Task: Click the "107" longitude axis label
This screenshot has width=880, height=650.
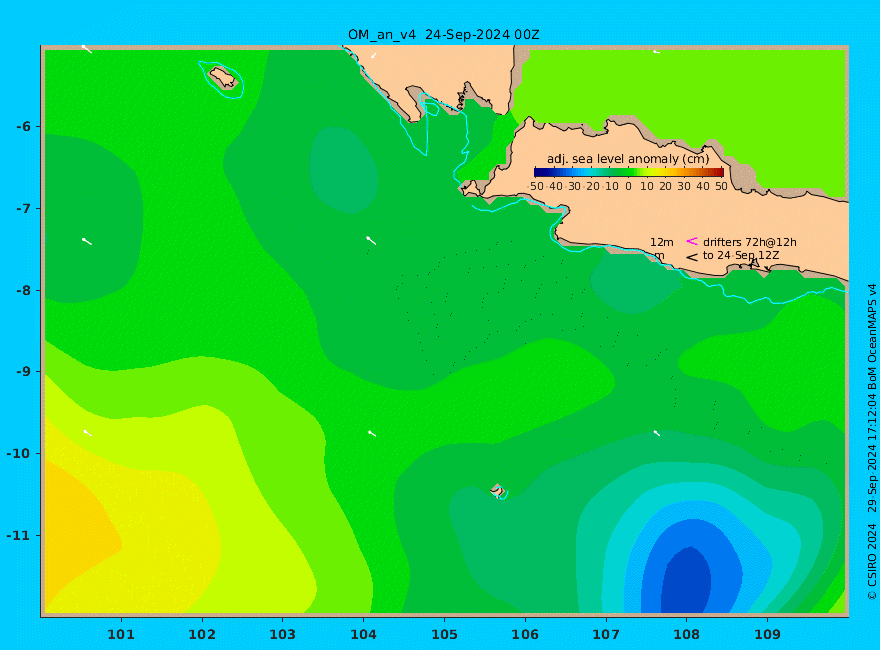Action: tap(606, 635)
